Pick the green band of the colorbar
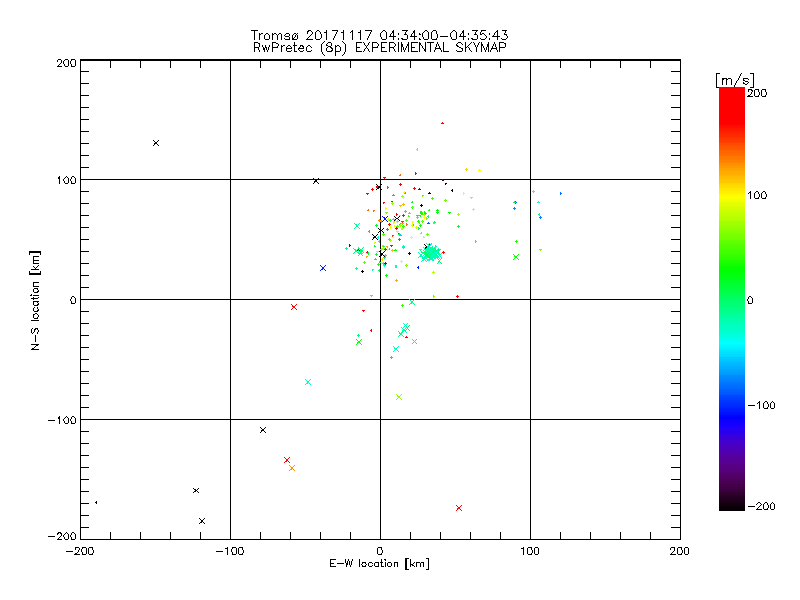The width and height of the screenshot is (800, 600). pyautogui.click(x=732, y=270)
